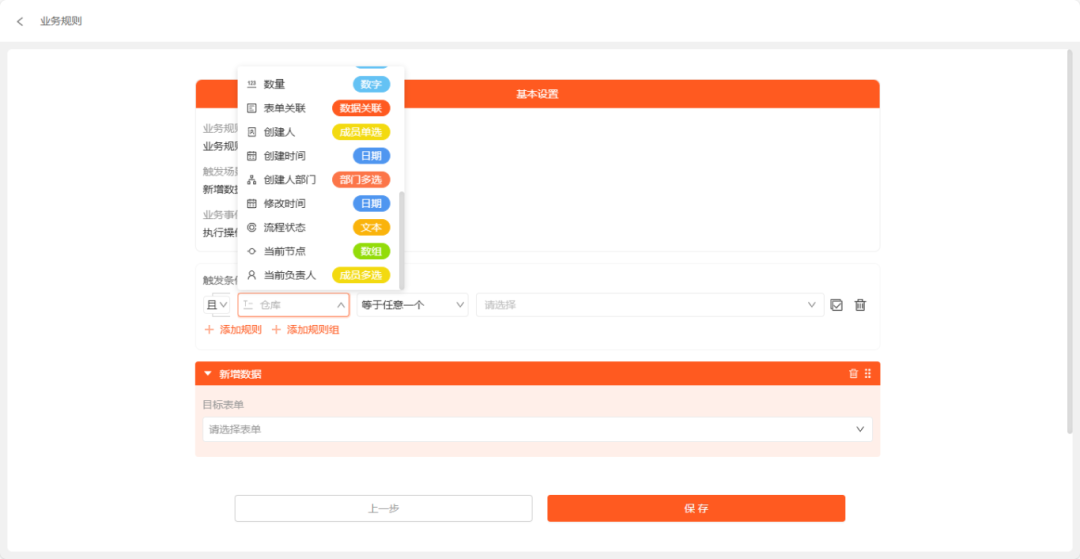The height and width of the screenshot is (559, 1080).
Task: Click the 数组 tag on the 当前节点 row
Action: pos(371,251)
